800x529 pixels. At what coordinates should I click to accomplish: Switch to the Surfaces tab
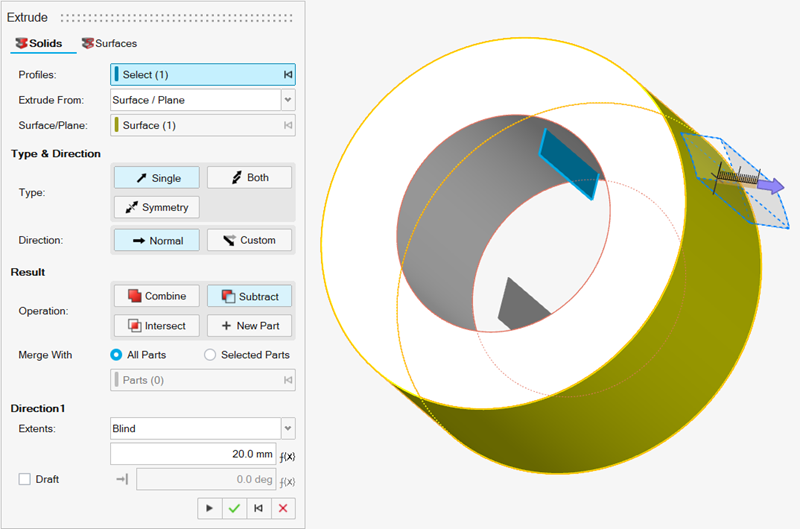click(x=109, y=44)
